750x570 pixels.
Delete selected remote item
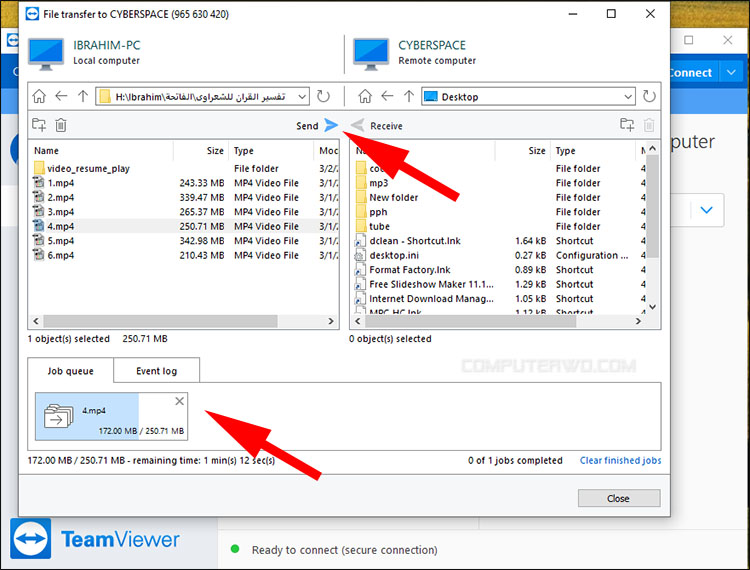(x=649, y=125)
